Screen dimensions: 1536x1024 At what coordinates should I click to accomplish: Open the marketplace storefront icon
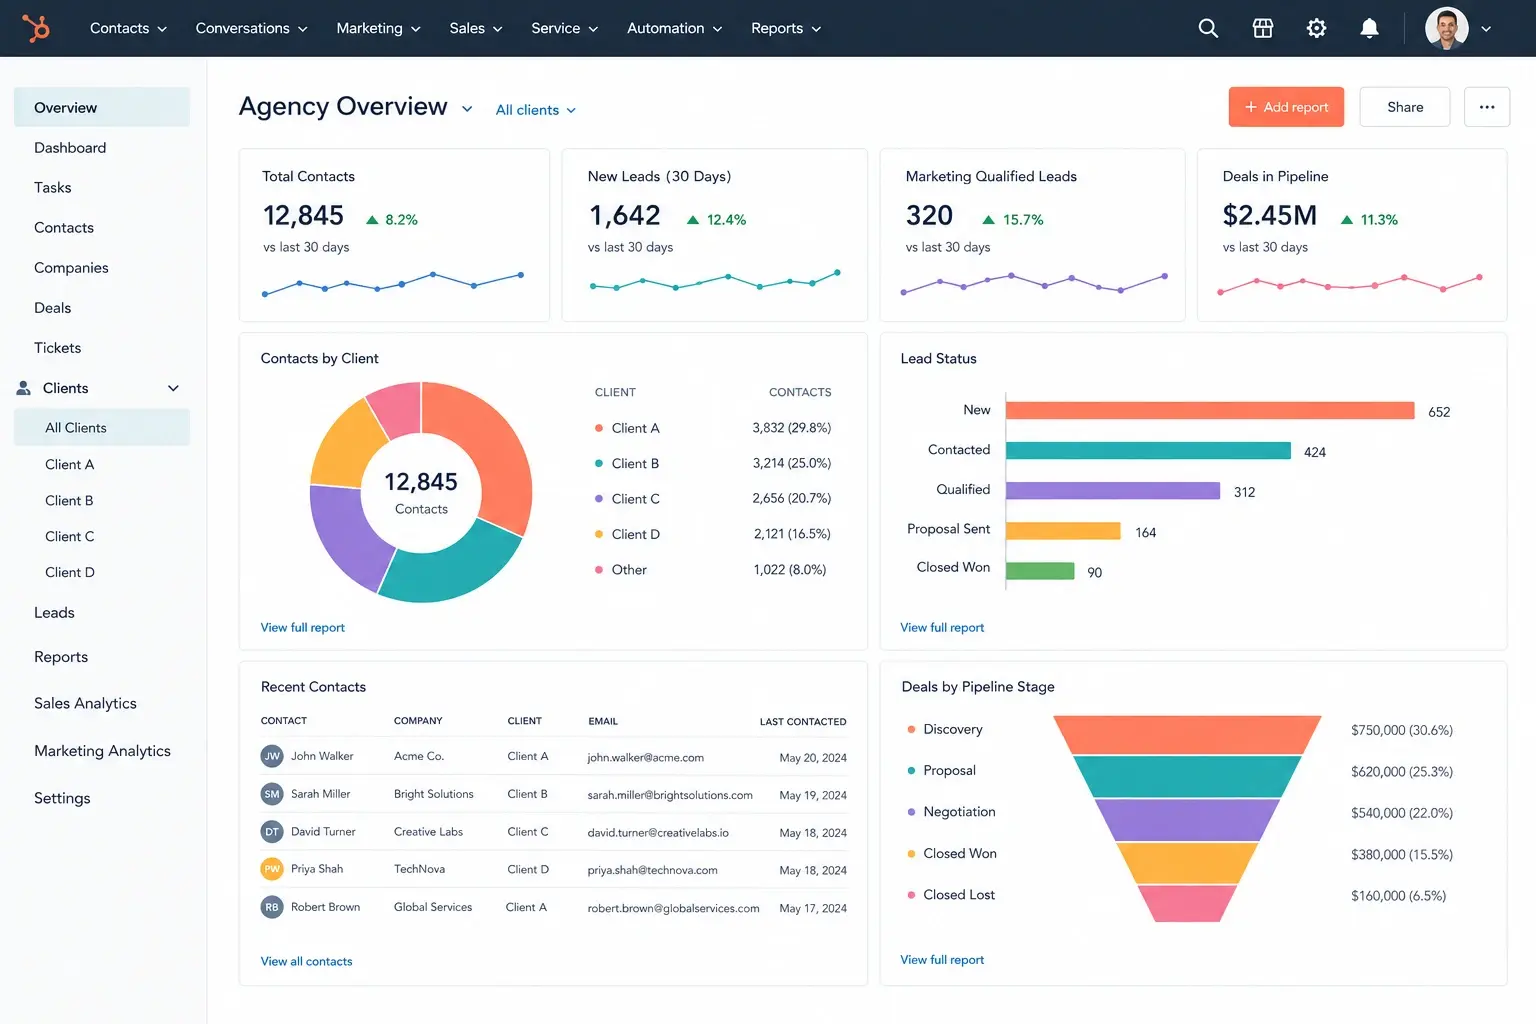point(1263,28)
